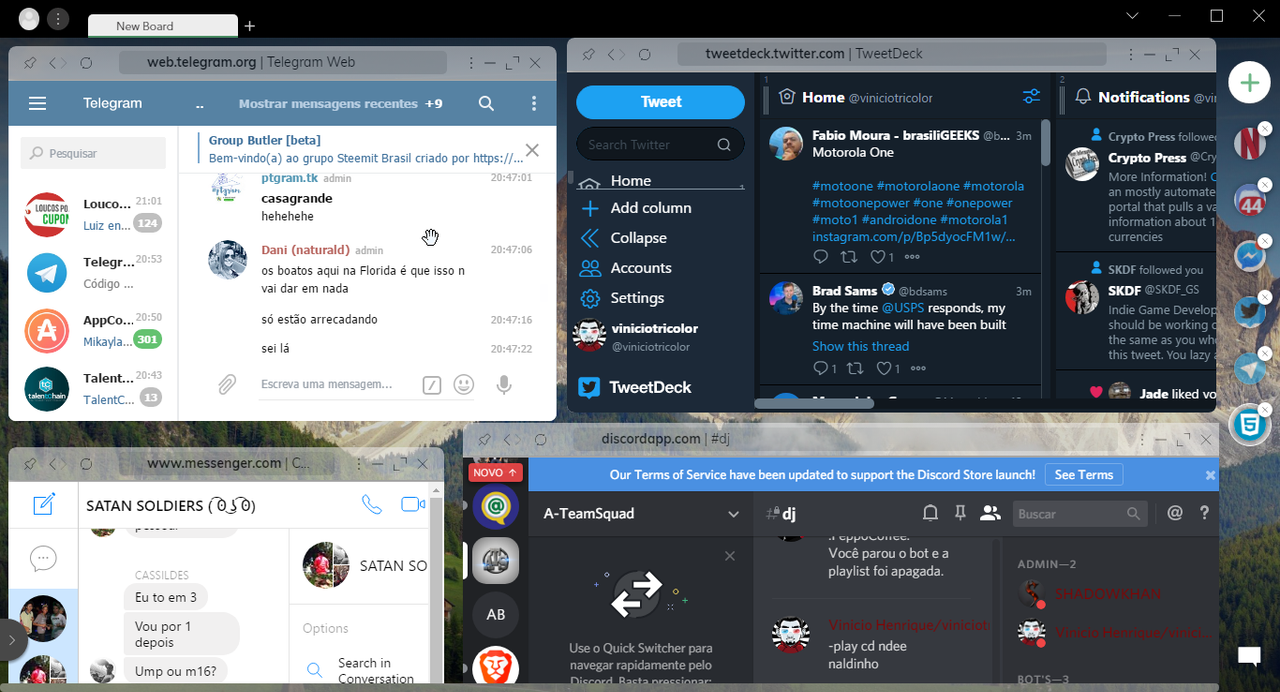Open browser tab list chevron at top
Screen dimensions: 1280x692
1132,15
